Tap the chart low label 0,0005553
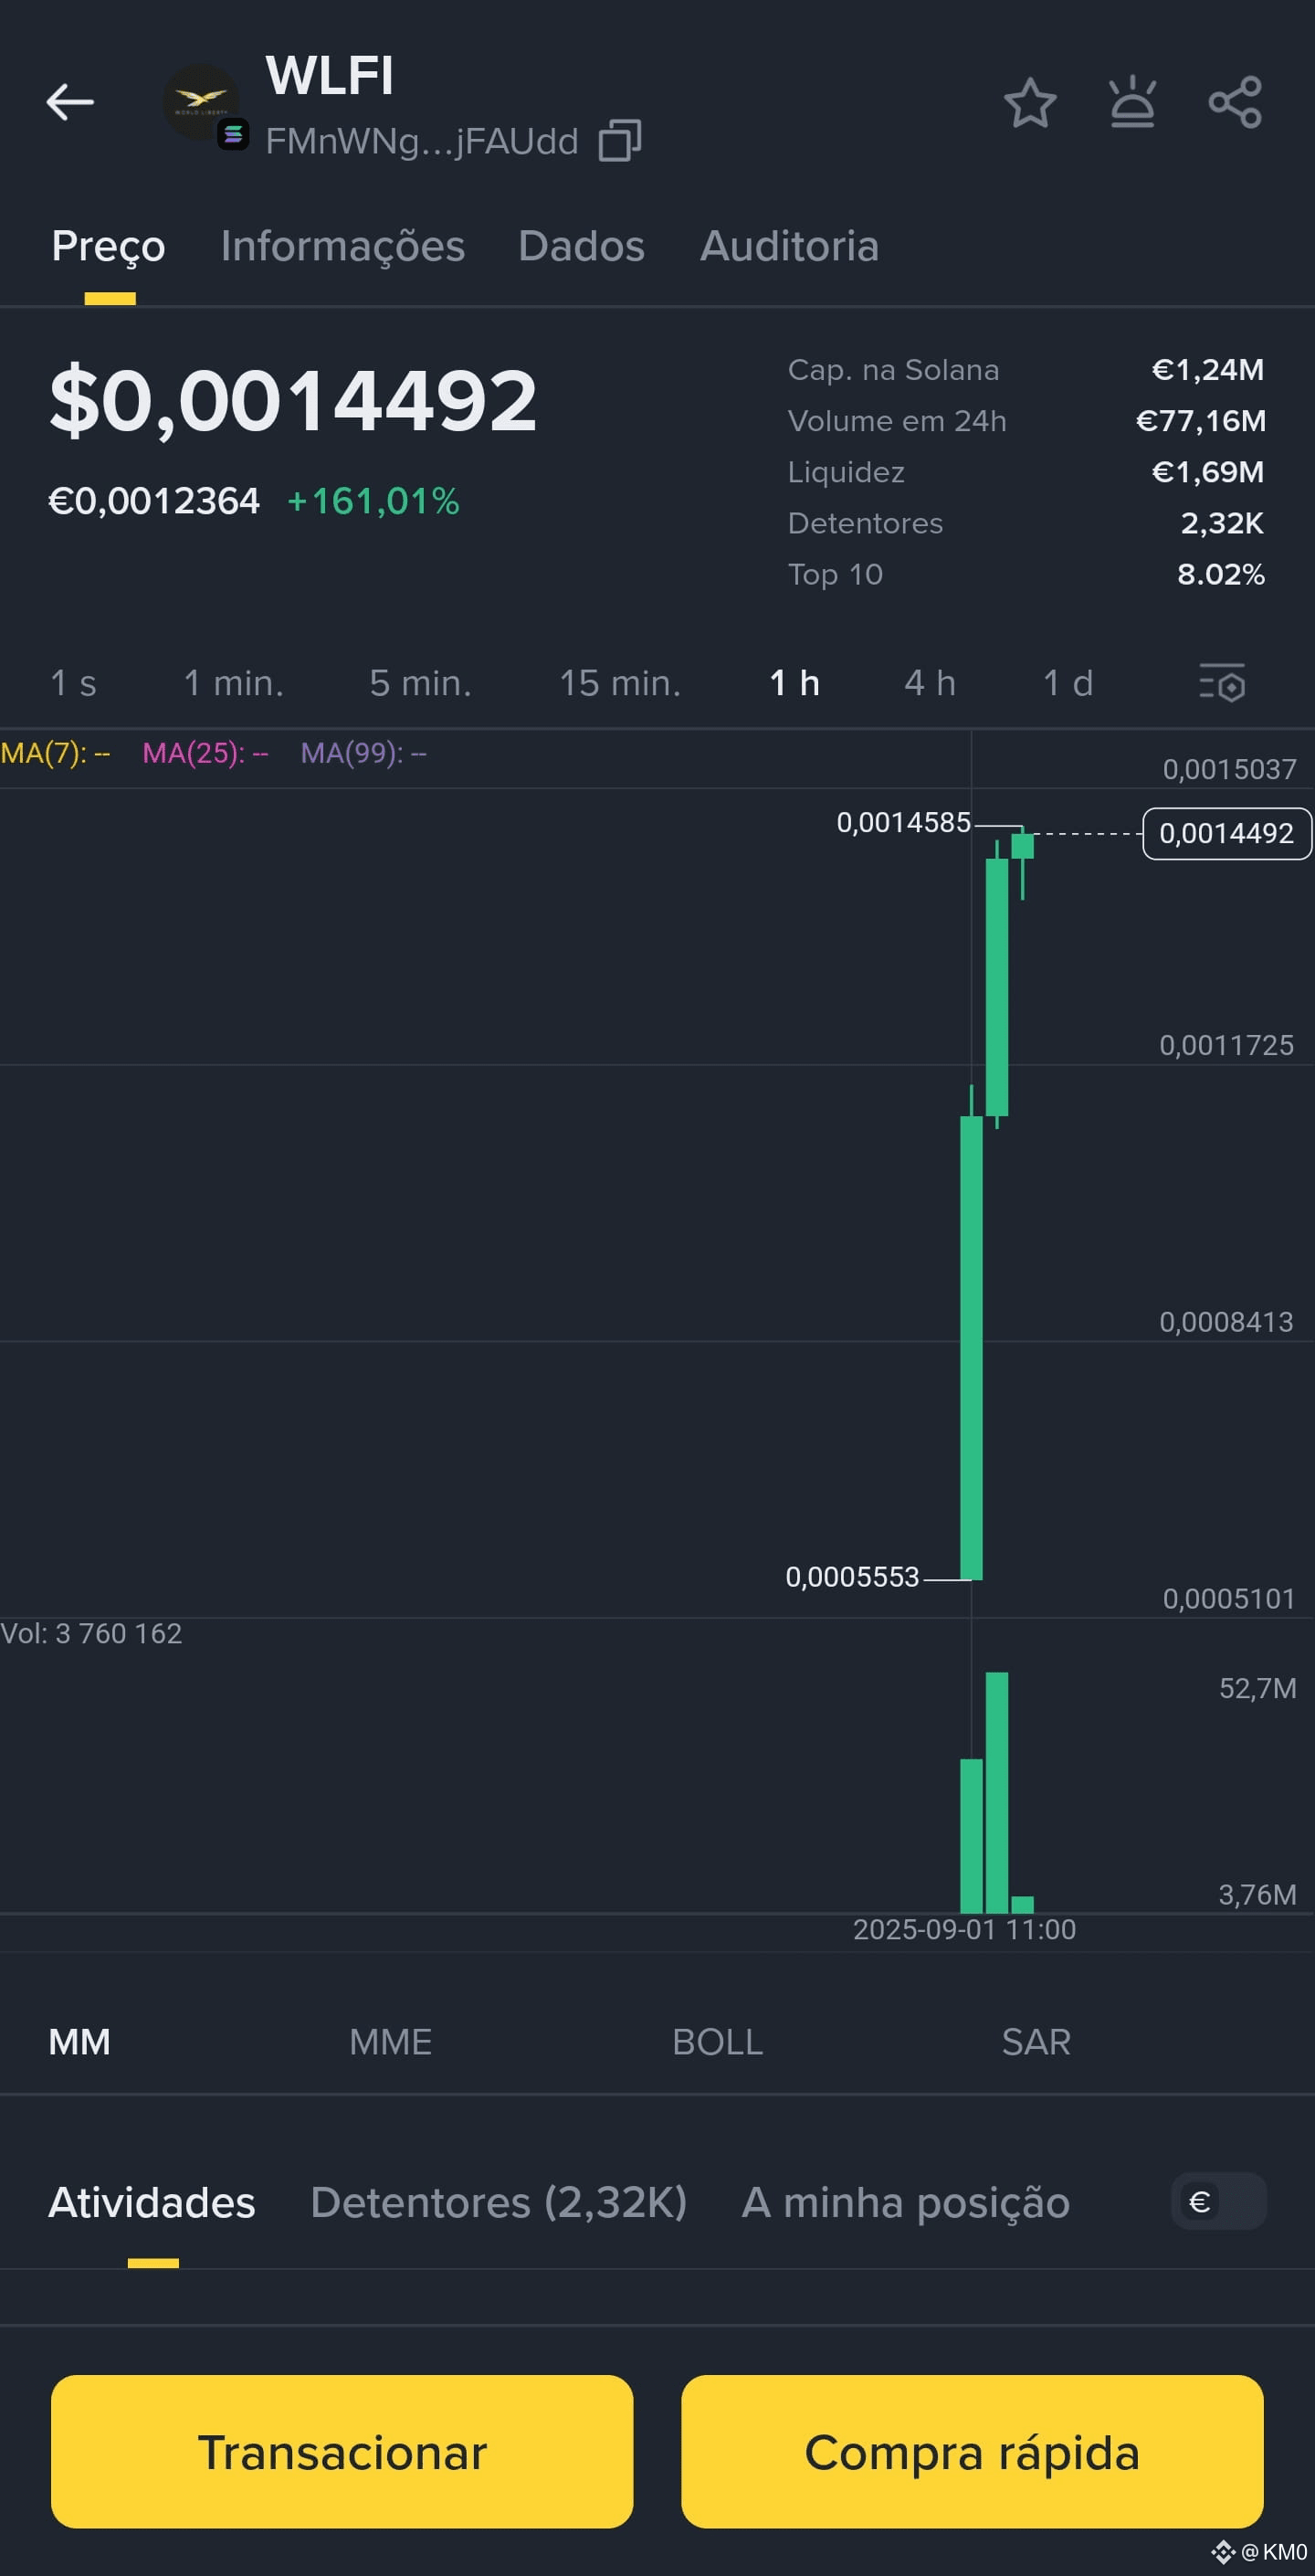This screenshot has height=2576, width=1315. pos(852,1576)
